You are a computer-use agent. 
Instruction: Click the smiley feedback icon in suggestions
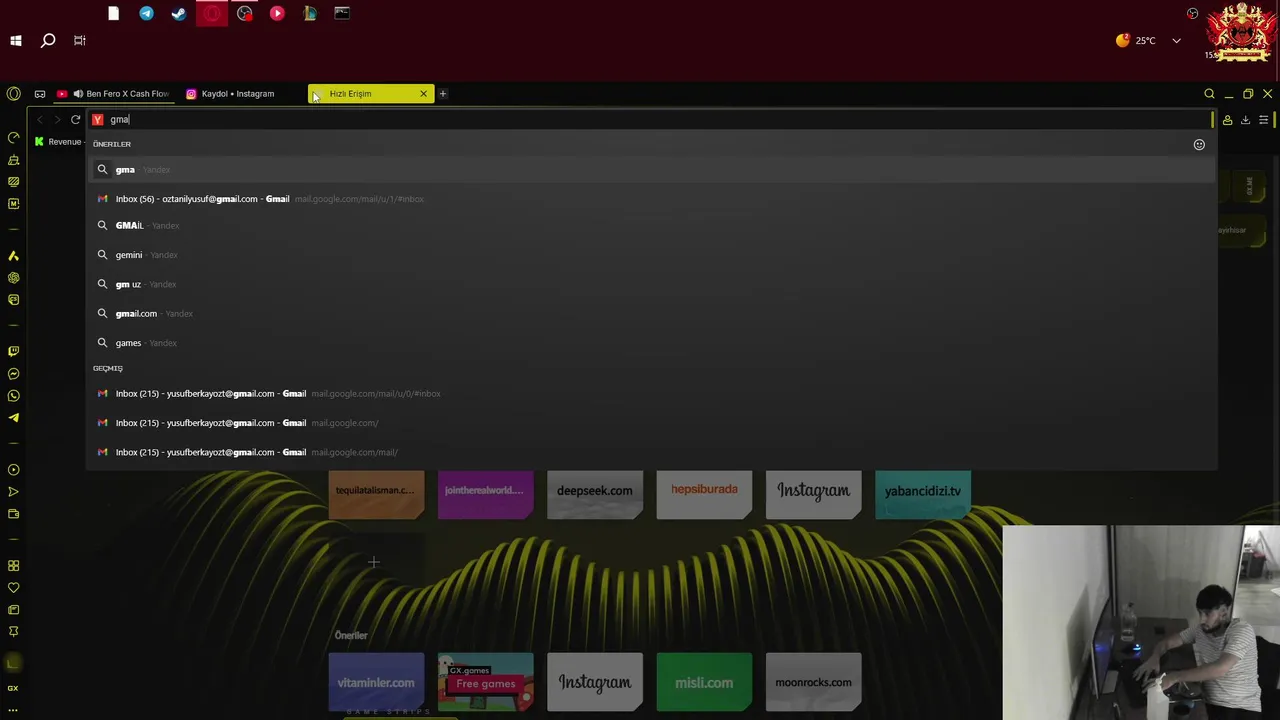1199,145
